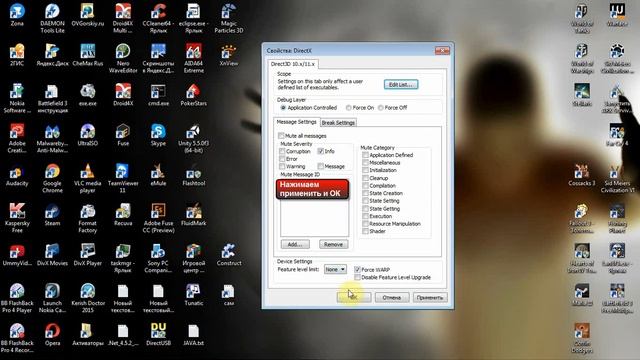Click the Audacity icon
The image size is (640, 360).
tap(17, 175)
